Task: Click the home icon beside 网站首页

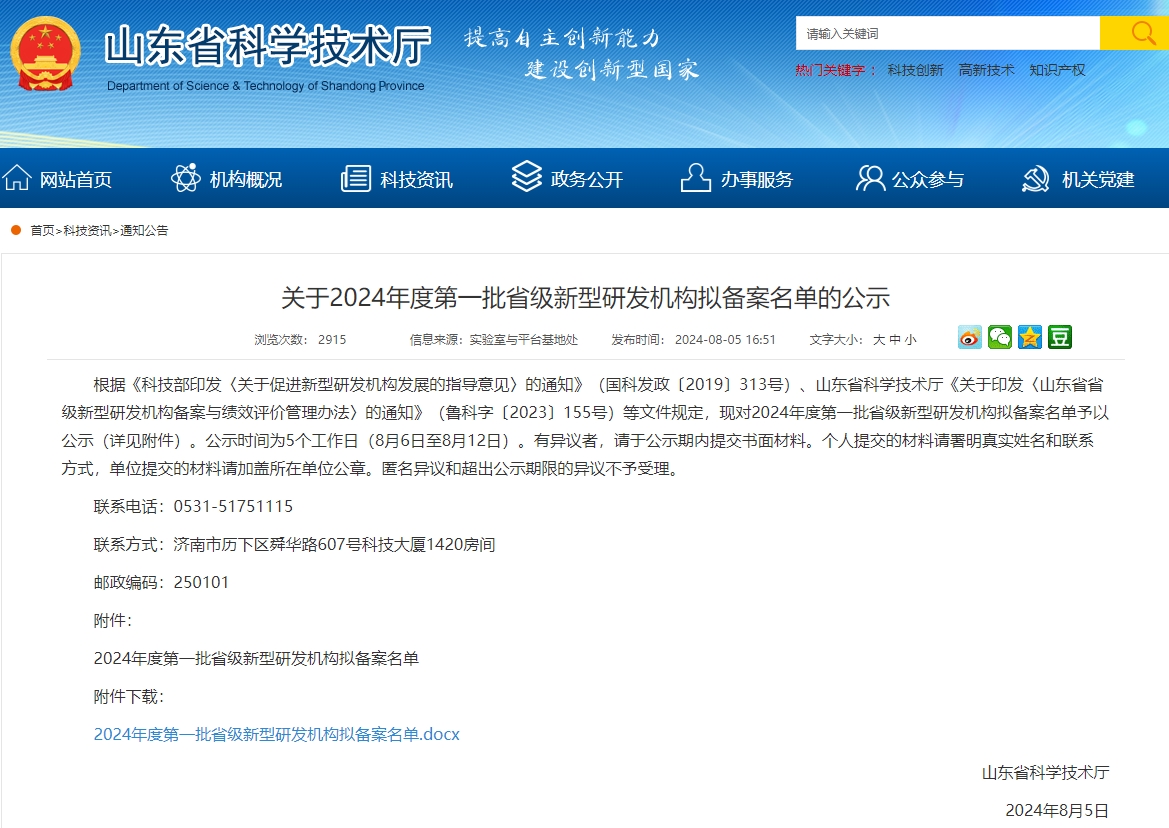Action: (x=16, y=177)
